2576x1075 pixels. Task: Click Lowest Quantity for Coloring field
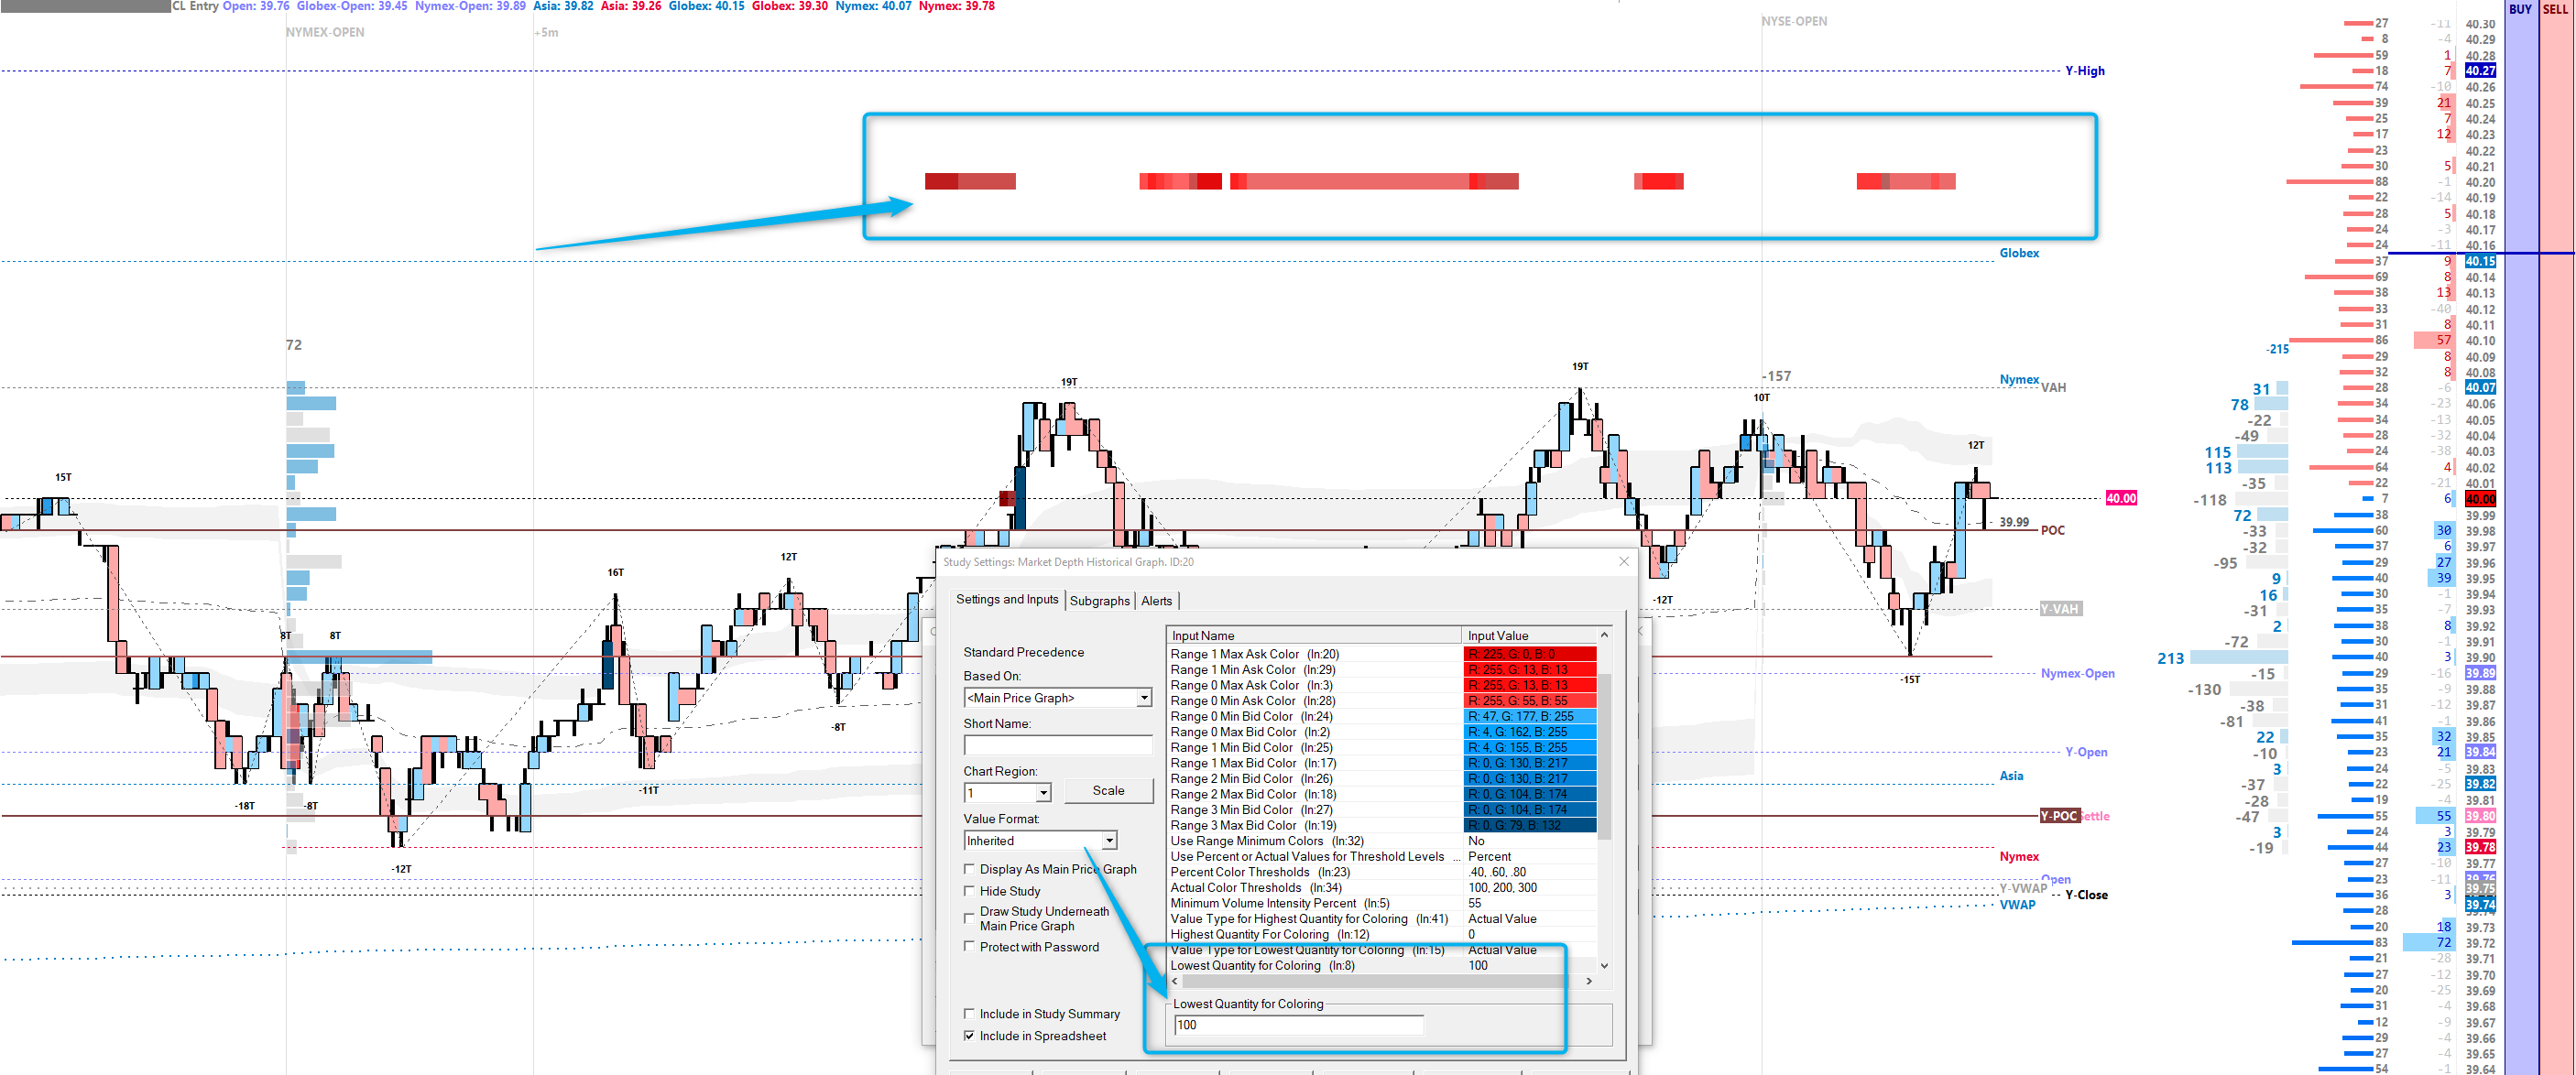(1298, 1025)
